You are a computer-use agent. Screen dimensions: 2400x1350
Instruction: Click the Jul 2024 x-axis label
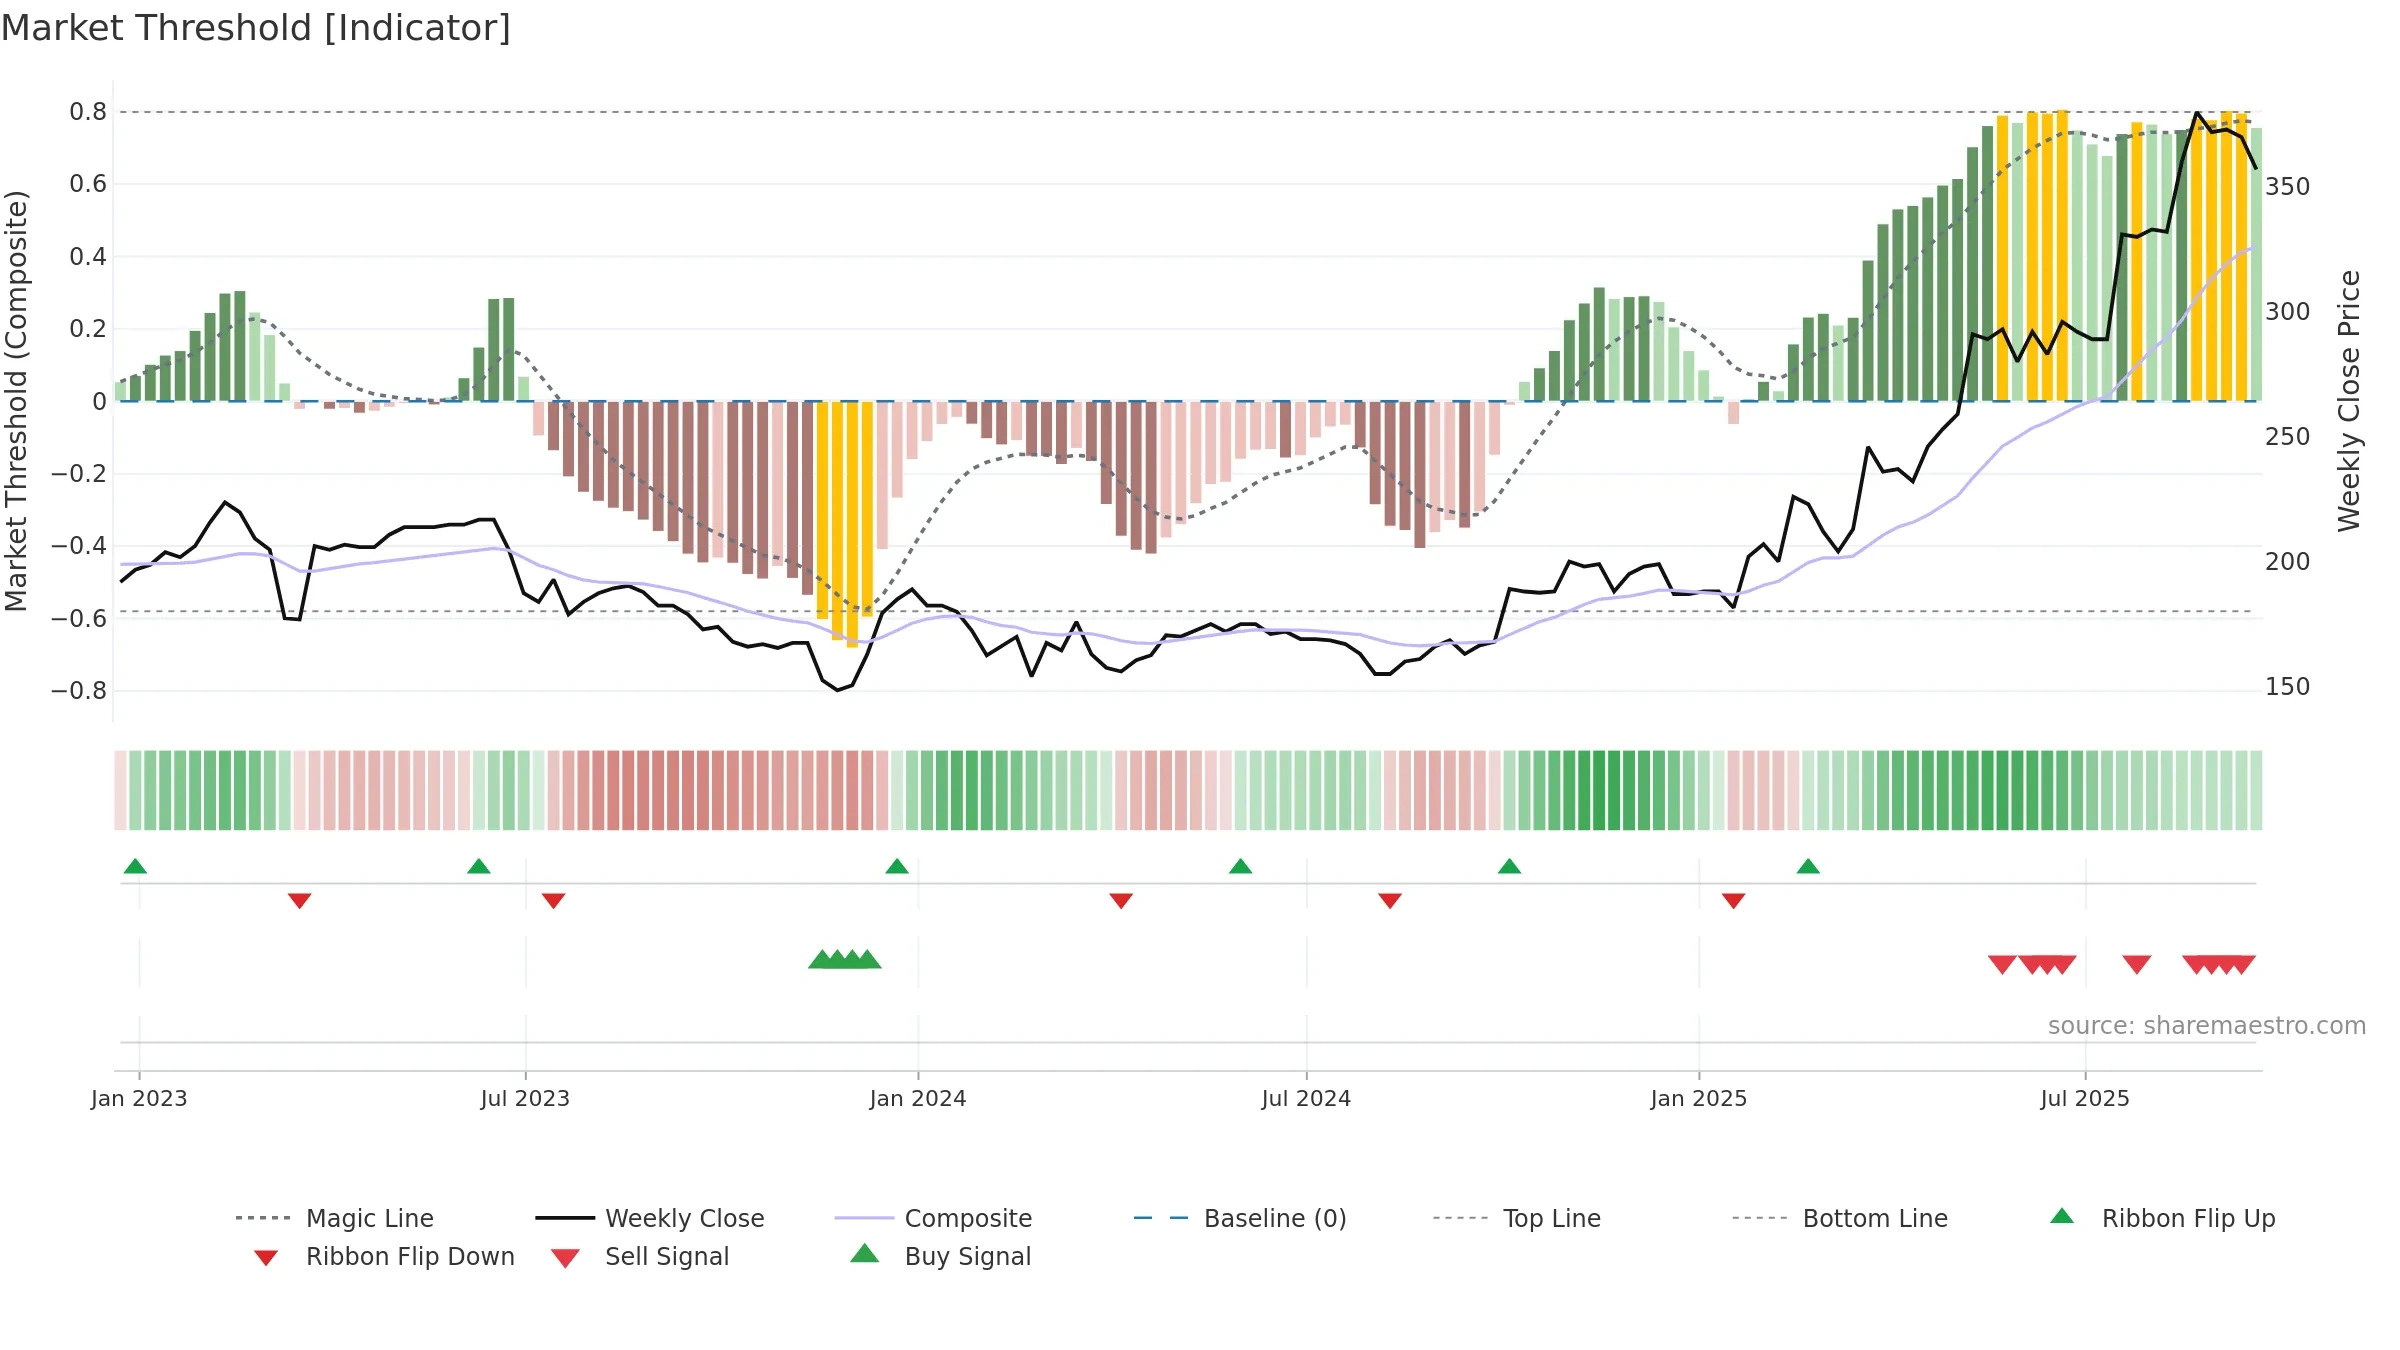click(x=1306, y=1098)
